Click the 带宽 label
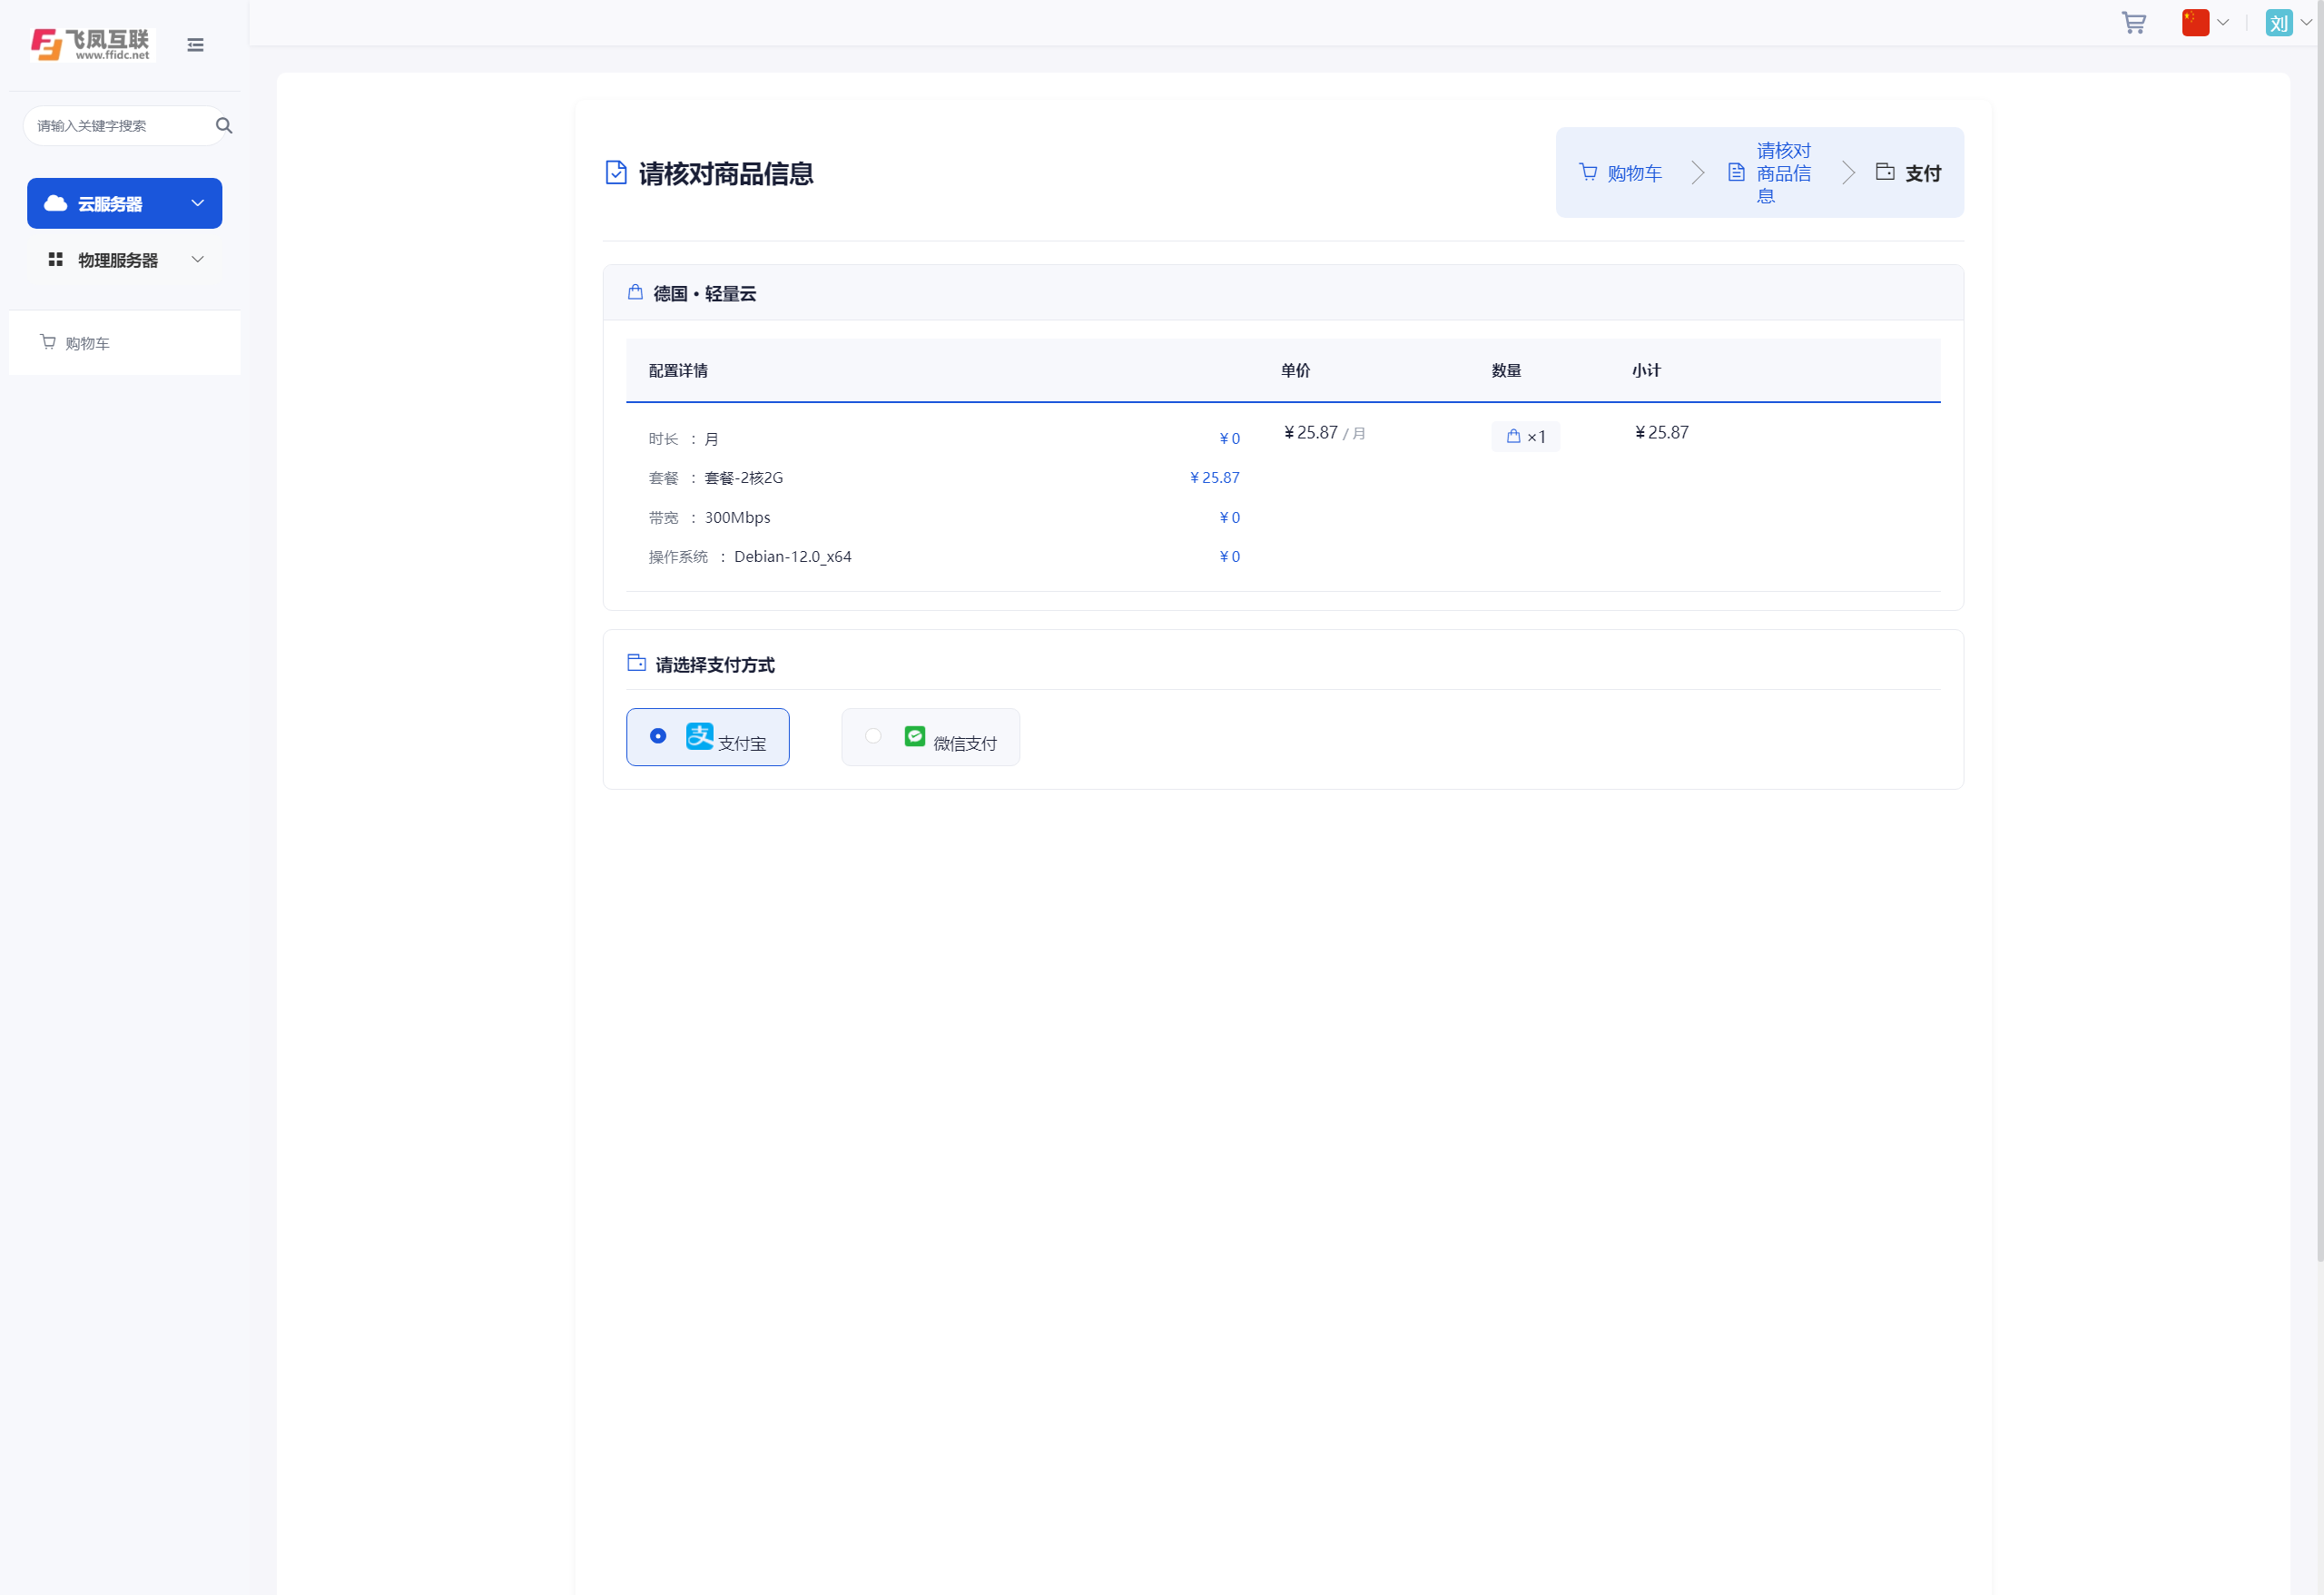Viewport: 2324px width, 1595px height. click(x=663, y=518)
